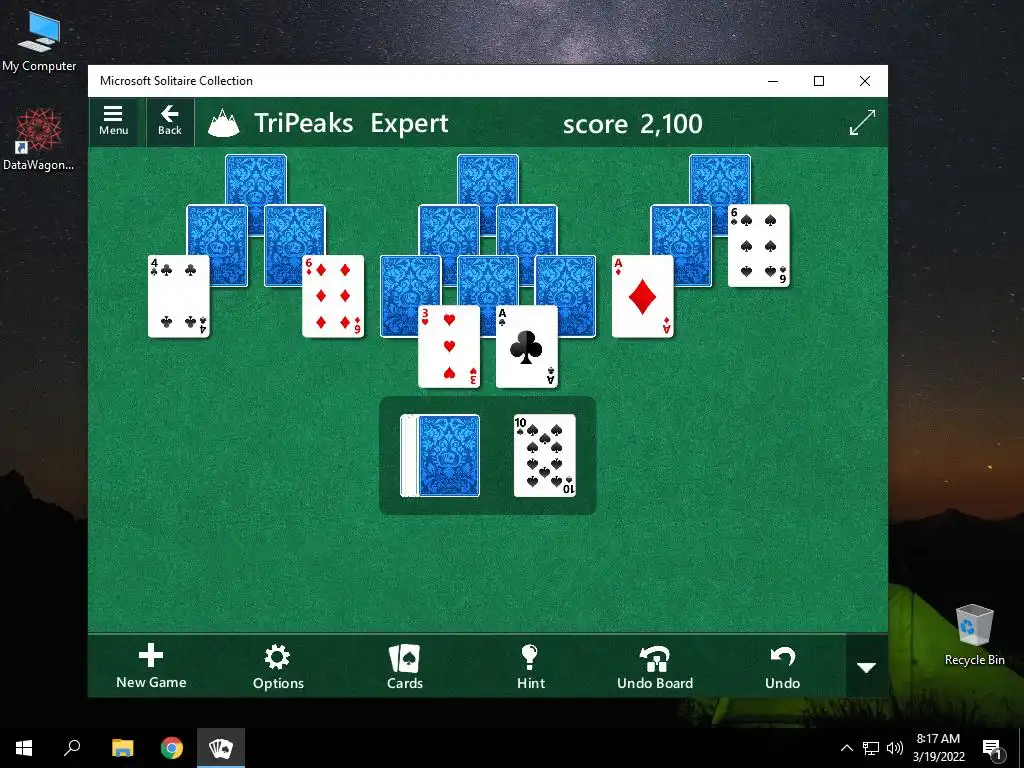The width and height of the screenshot is (1024, 768).
Task: Open the Recycle Bin
Action: 974,635
